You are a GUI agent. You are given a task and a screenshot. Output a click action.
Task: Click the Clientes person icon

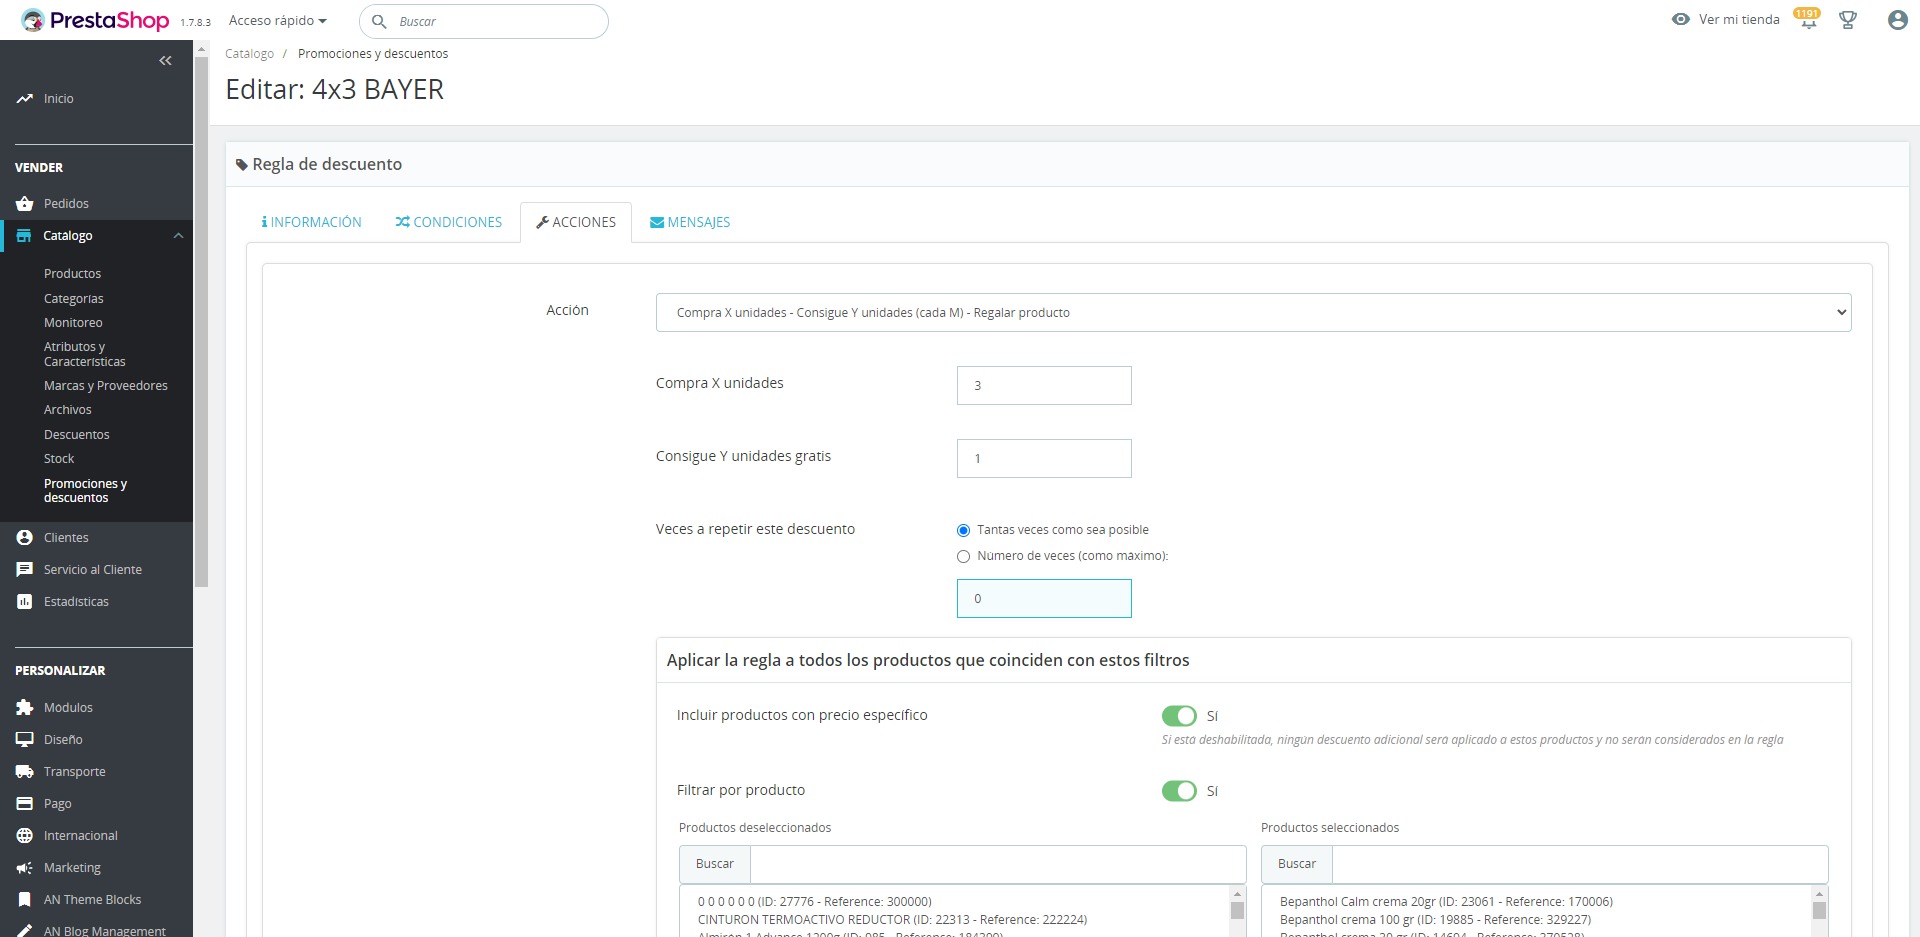[x=25, y=538]
